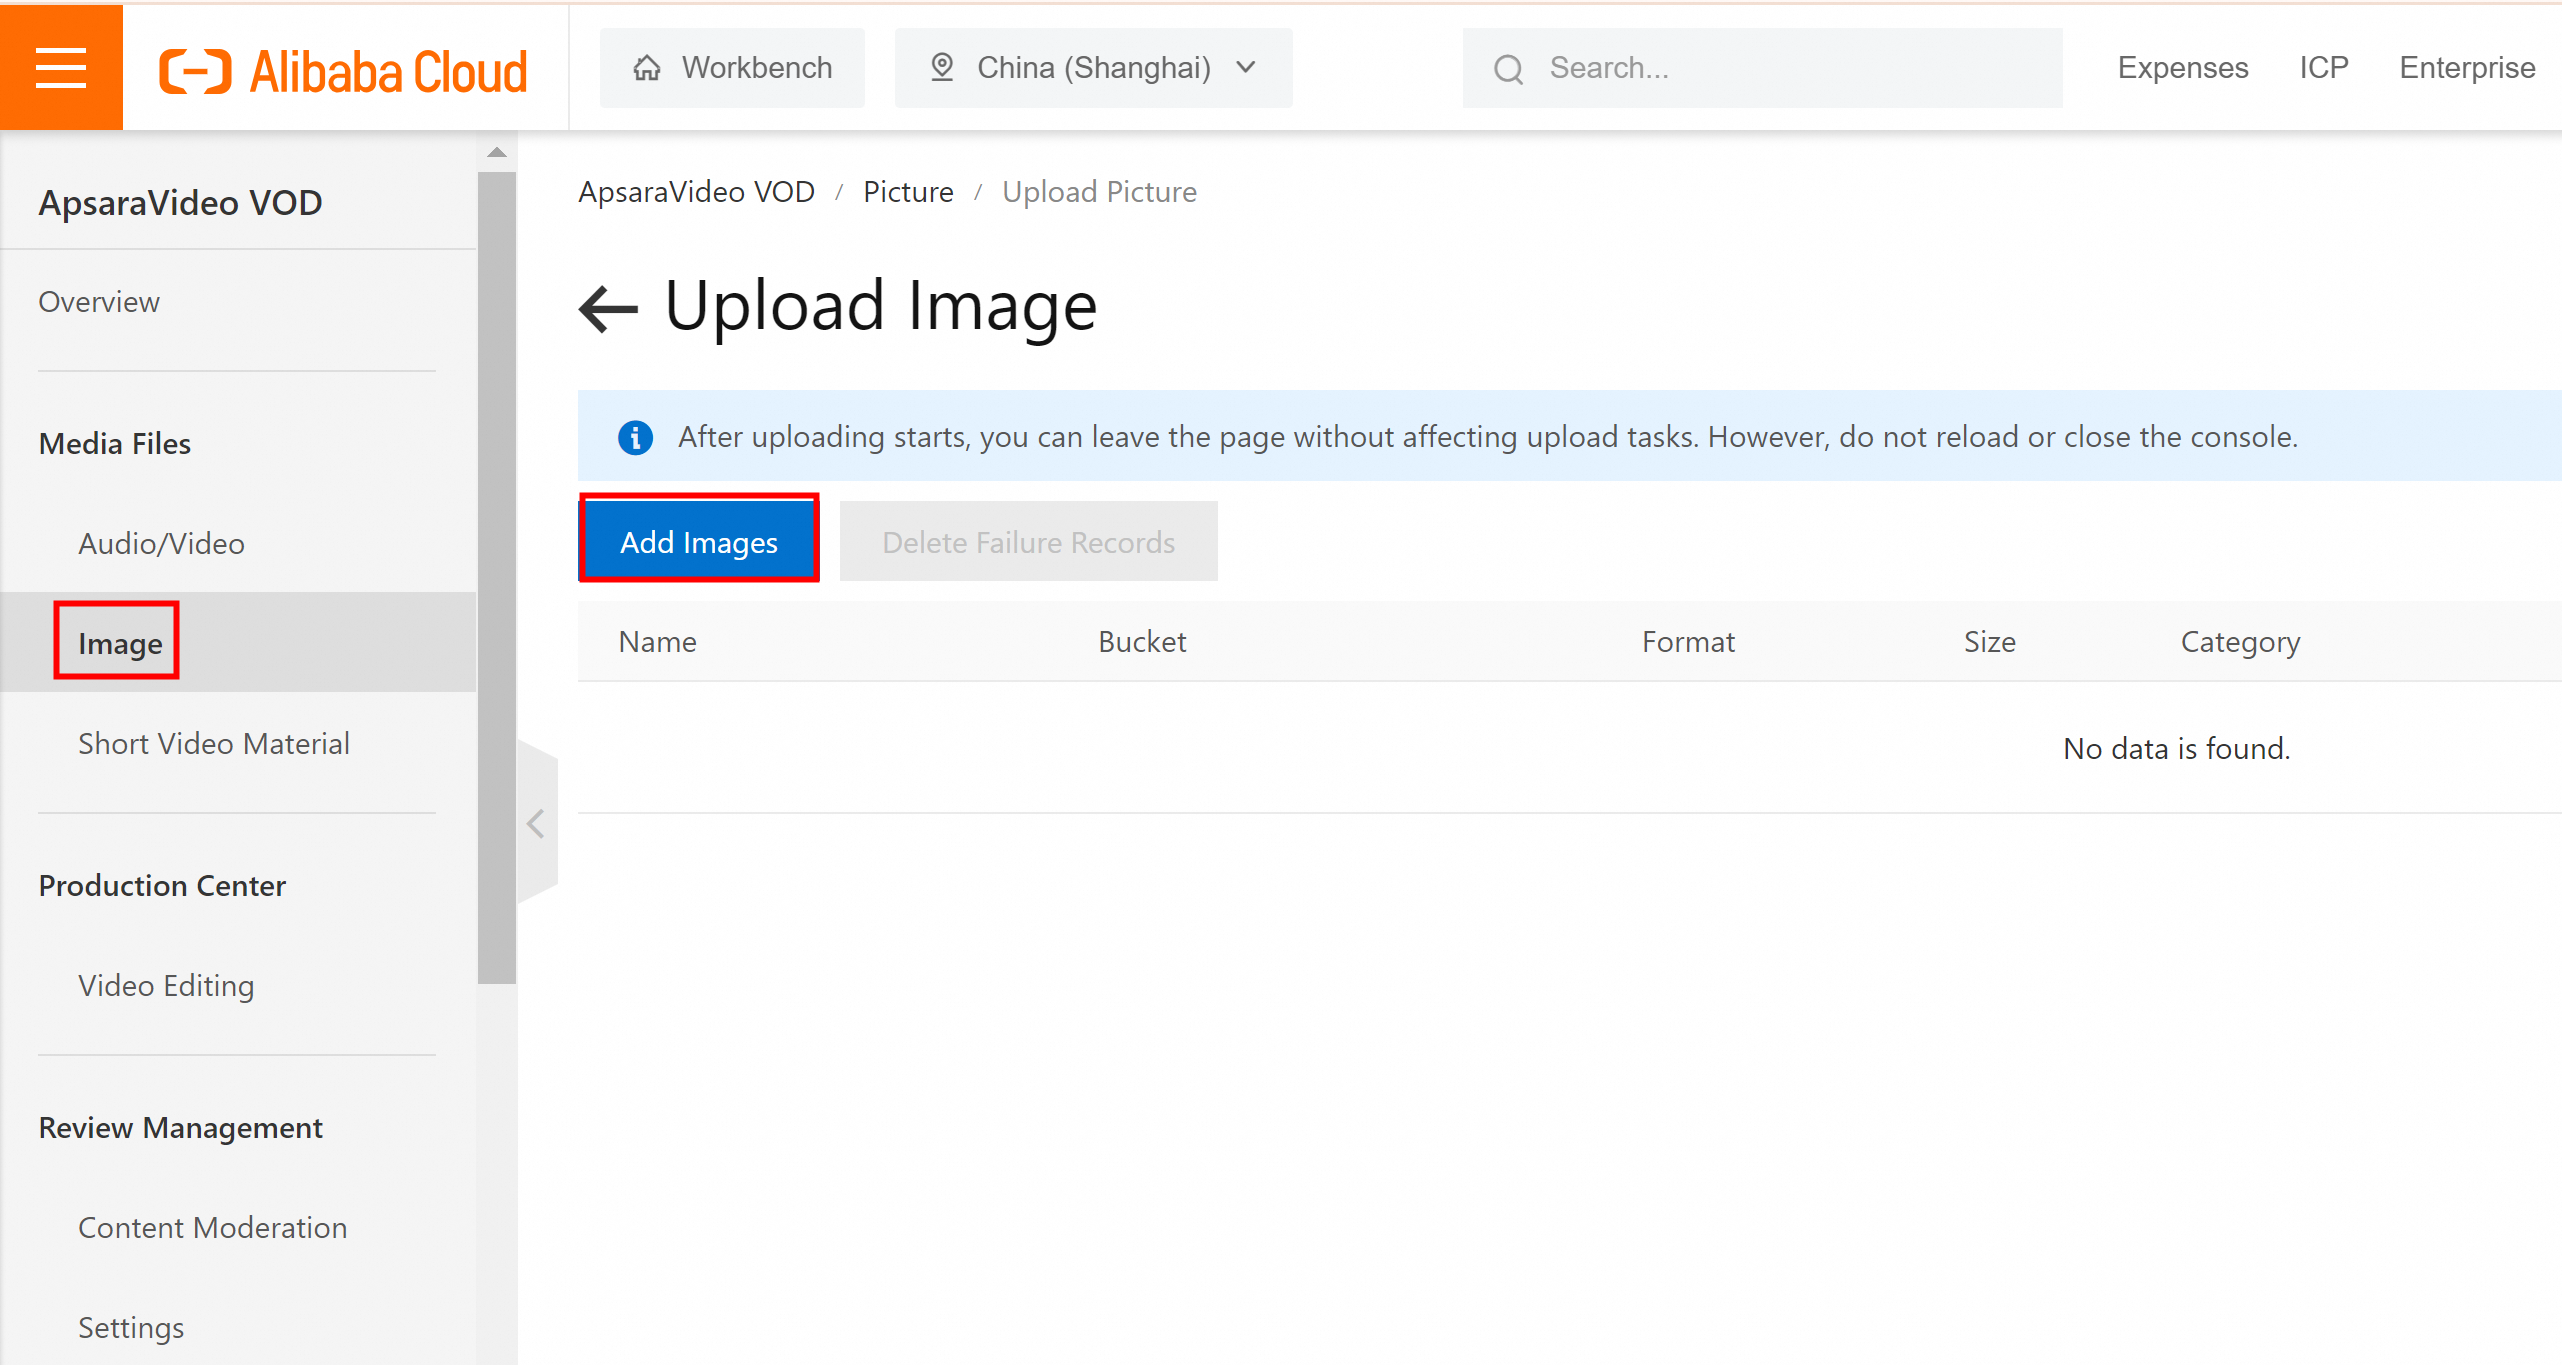The height and width of the screenshot is (1365, 2562).
Task: Click the Format column header
Action: click(1688, 641)
